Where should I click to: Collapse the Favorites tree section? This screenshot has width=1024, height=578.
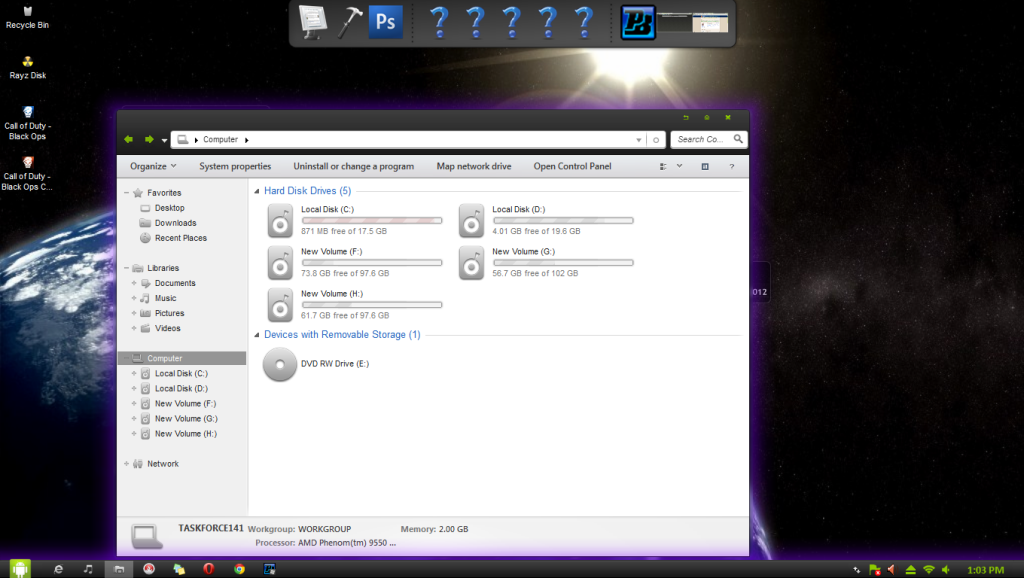tap(126, 193)
